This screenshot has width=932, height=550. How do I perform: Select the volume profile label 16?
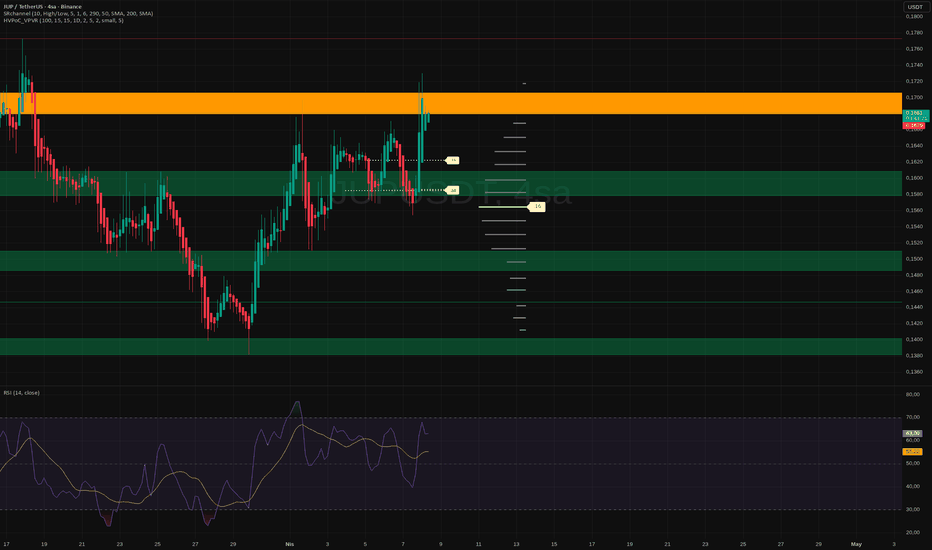(537, 206)
